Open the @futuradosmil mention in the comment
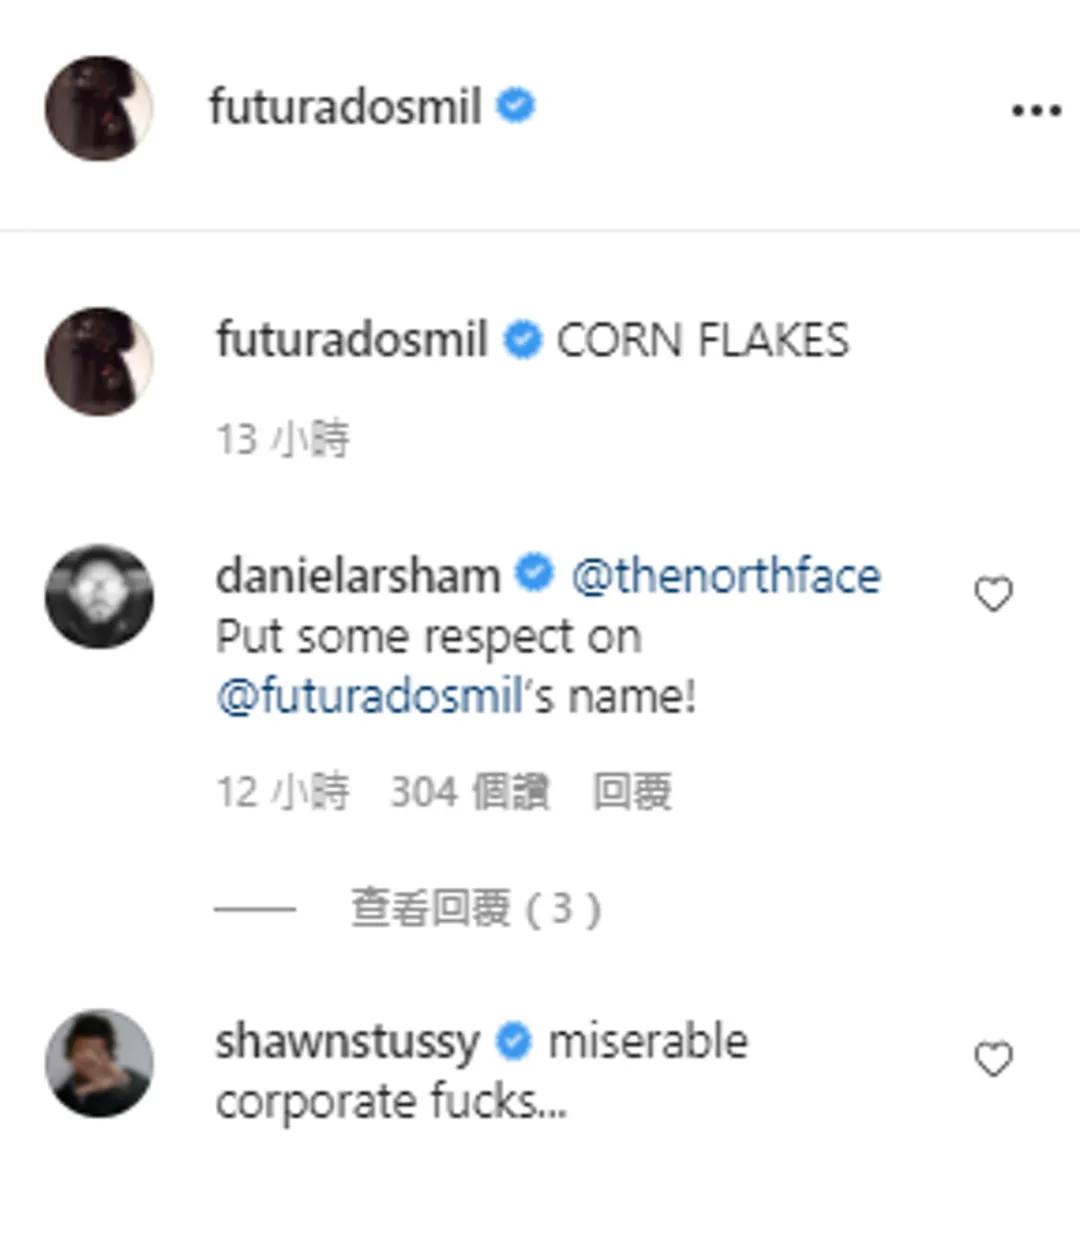The width and height of the screenshot is (1080, 1234). pos(370,696)
